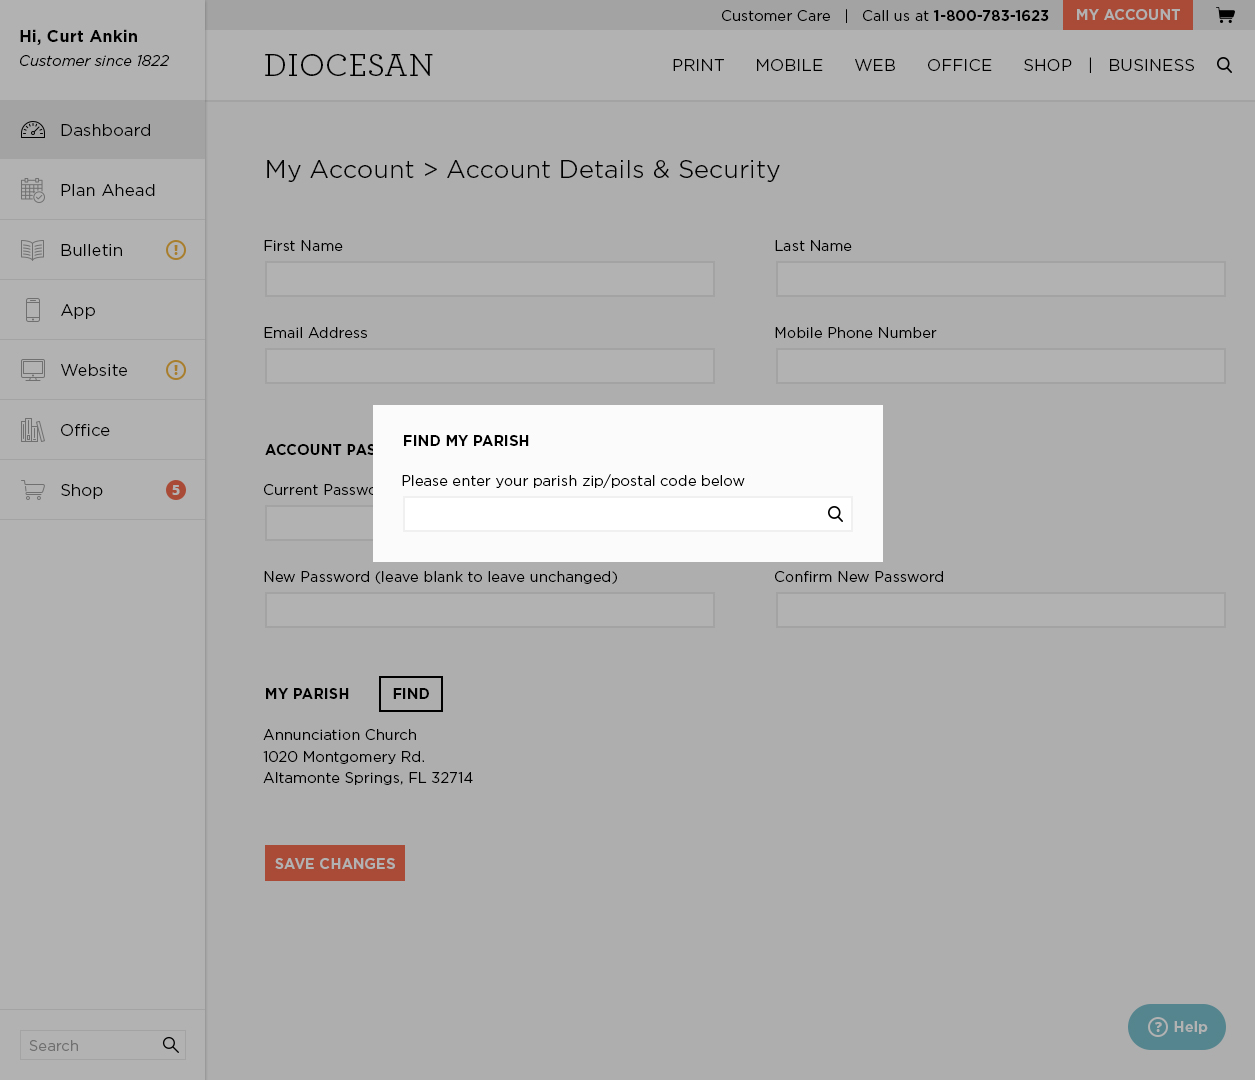Click the shopping cart icon in top bar

point(1225,15)
